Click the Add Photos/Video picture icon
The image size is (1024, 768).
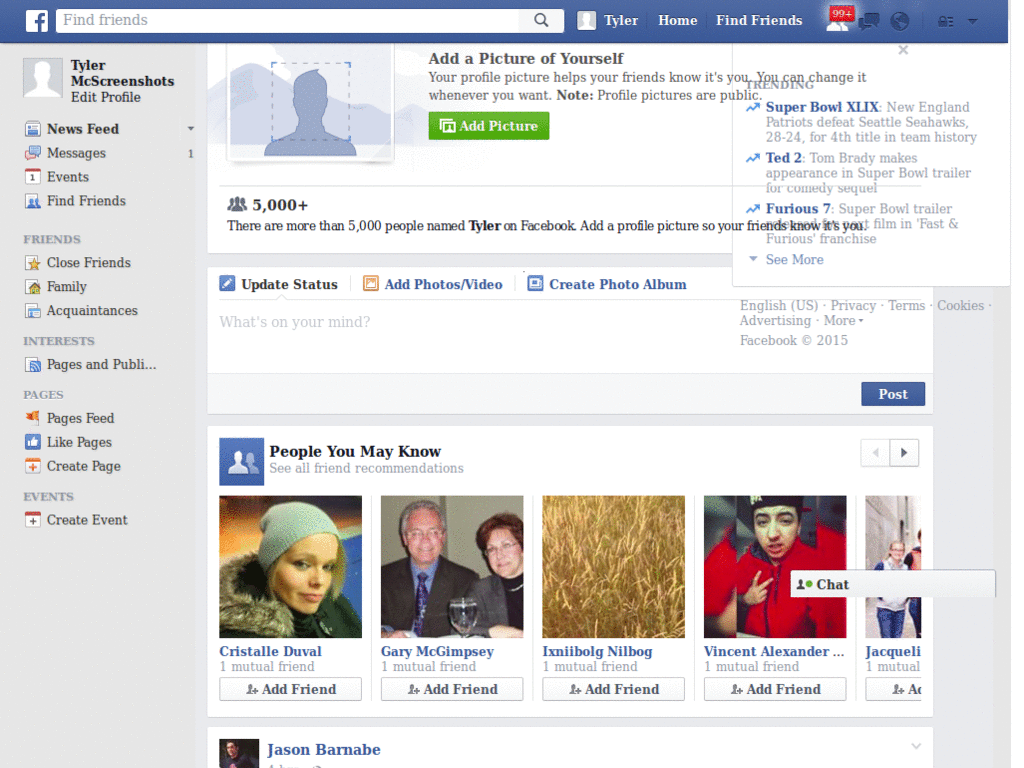pyautogui.click(x=371, y=283)
